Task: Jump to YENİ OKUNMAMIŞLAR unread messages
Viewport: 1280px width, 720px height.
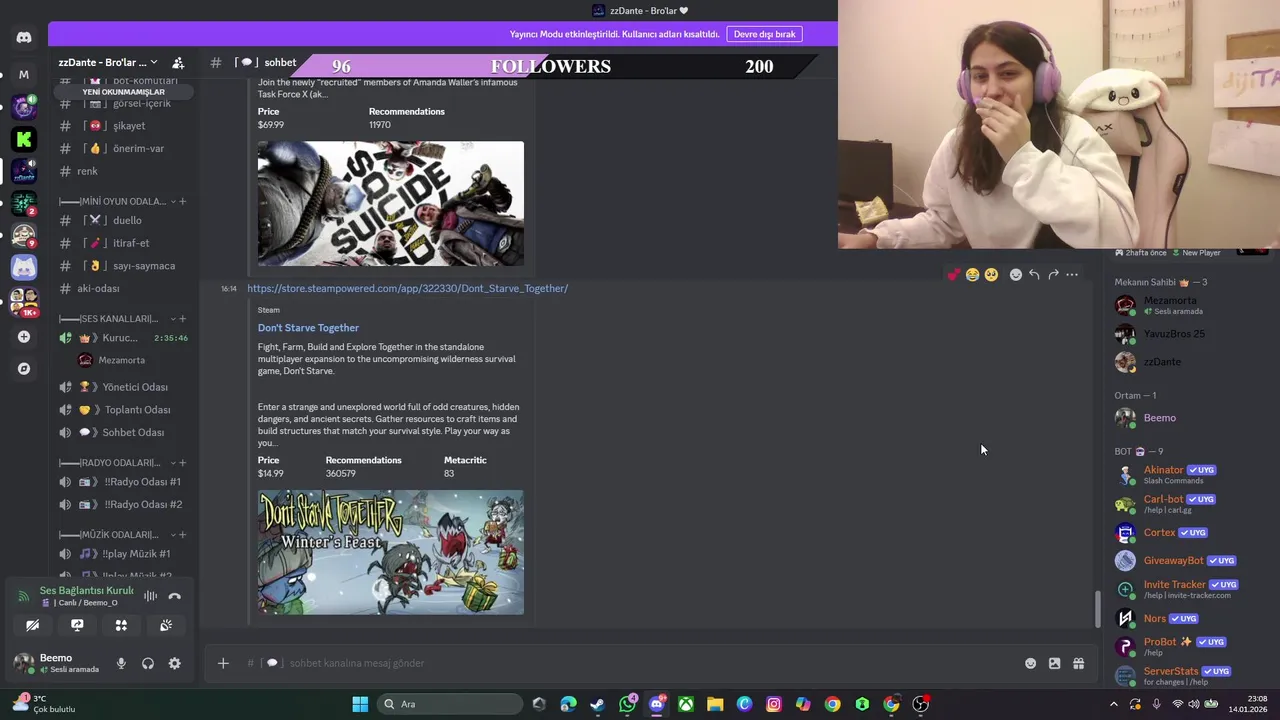Action: (x=124, y=92)
